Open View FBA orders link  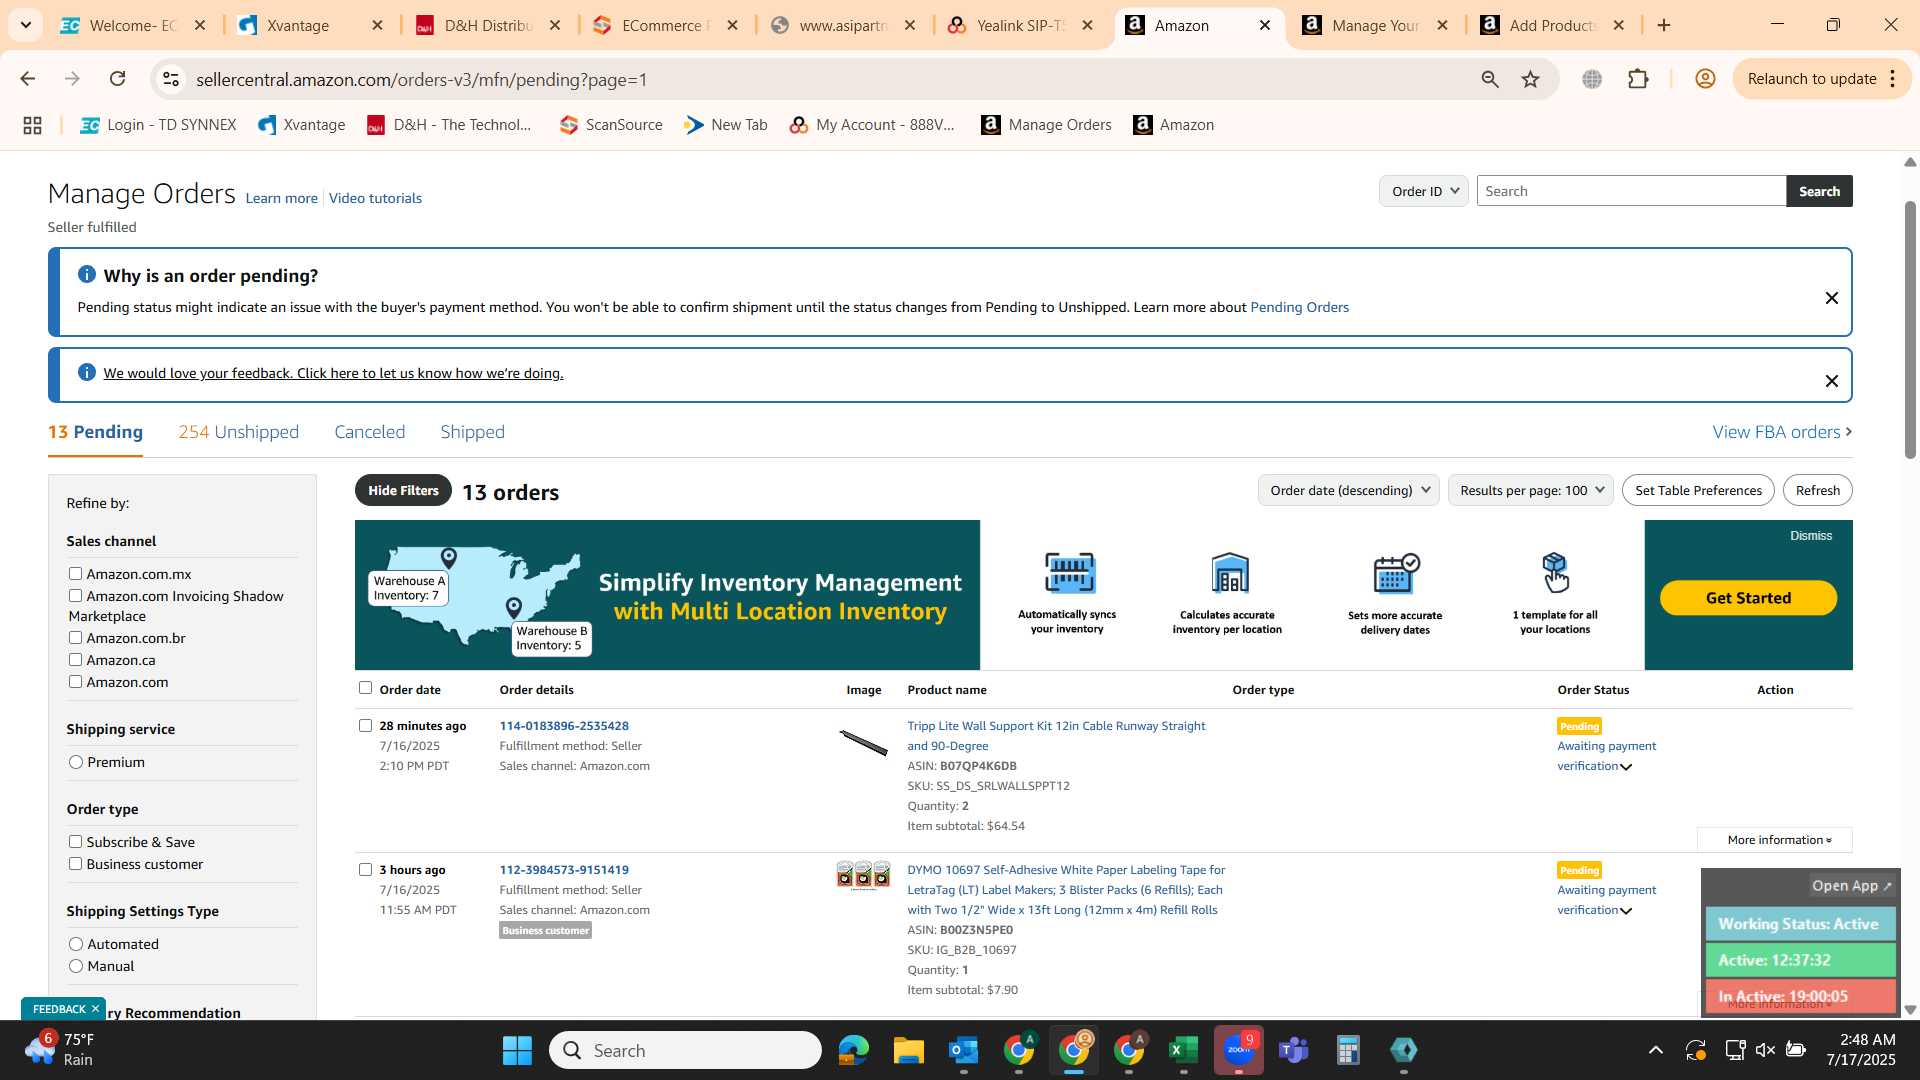(x=1782, y=432)
